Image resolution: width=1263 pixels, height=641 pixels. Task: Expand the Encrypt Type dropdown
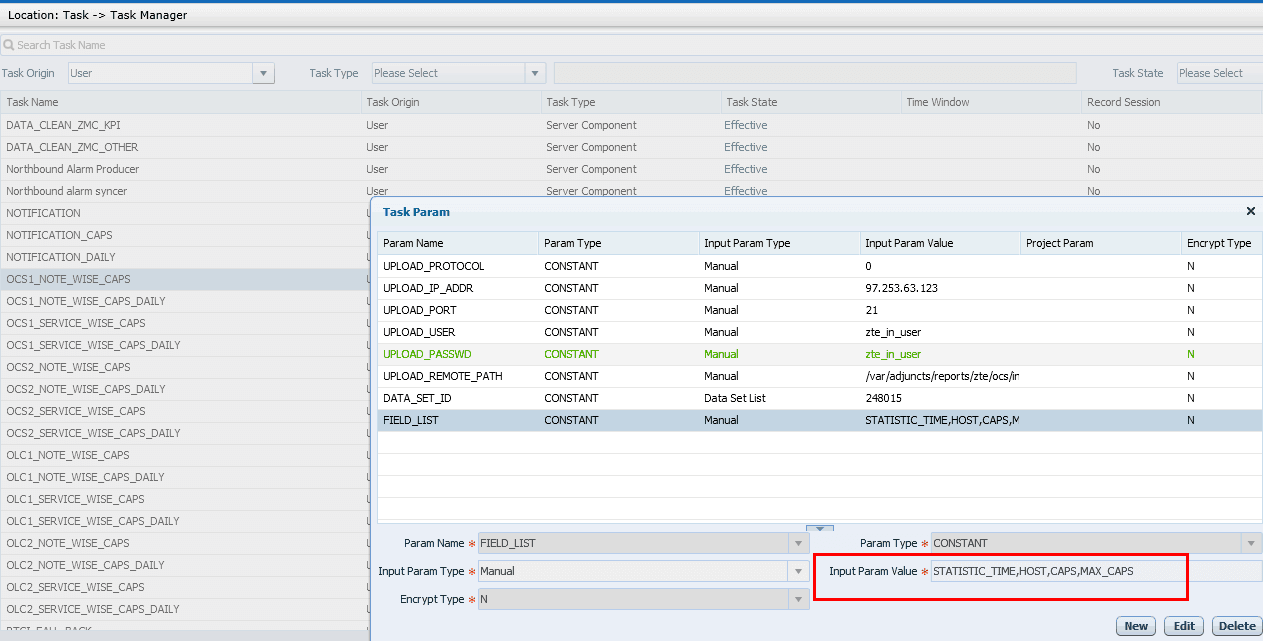[x=798, y=599]
